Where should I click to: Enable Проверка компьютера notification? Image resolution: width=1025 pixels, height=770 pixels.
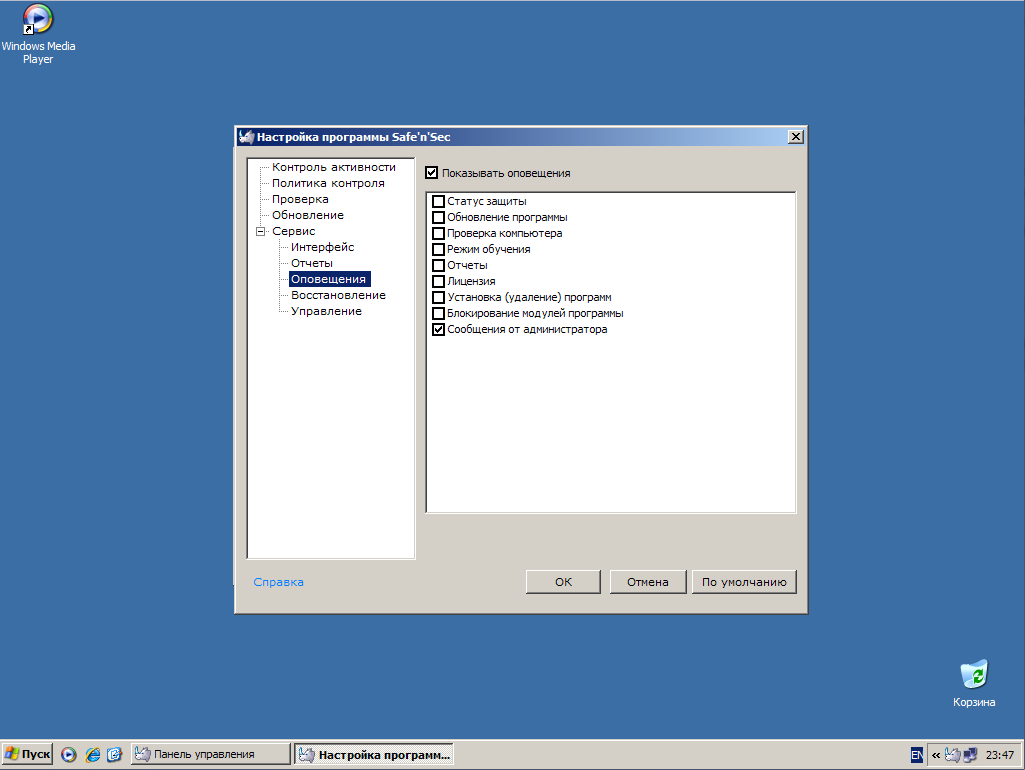click(x=439, y=233)
